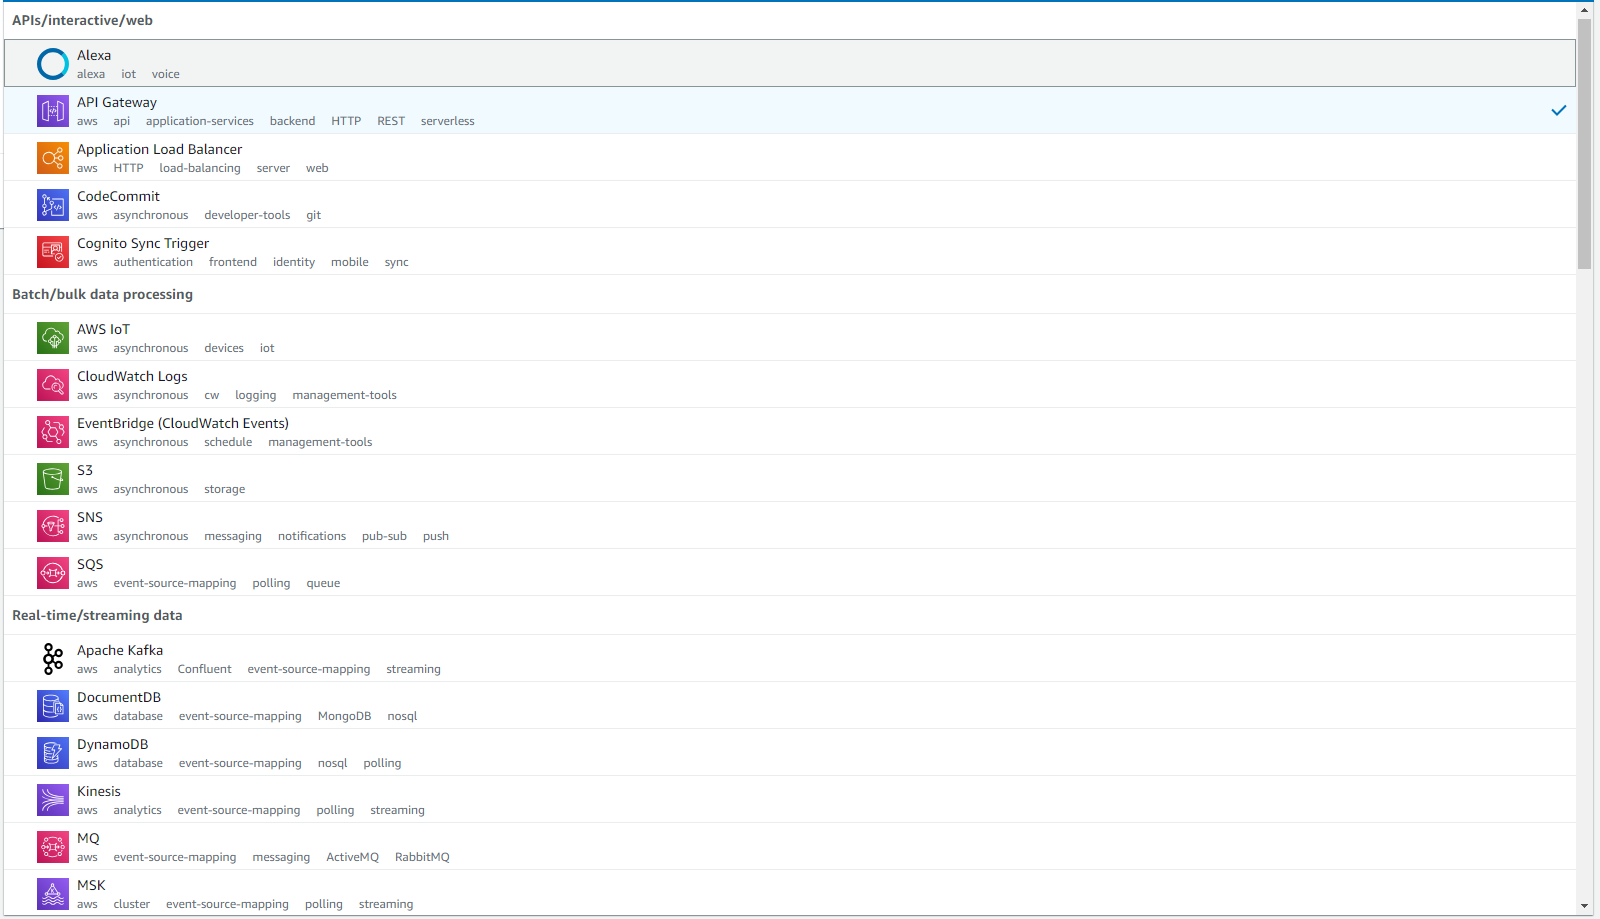Click the DynamoDB icon
The height and width of the screenshot is (919, 1600).
[x=53, y=753]
